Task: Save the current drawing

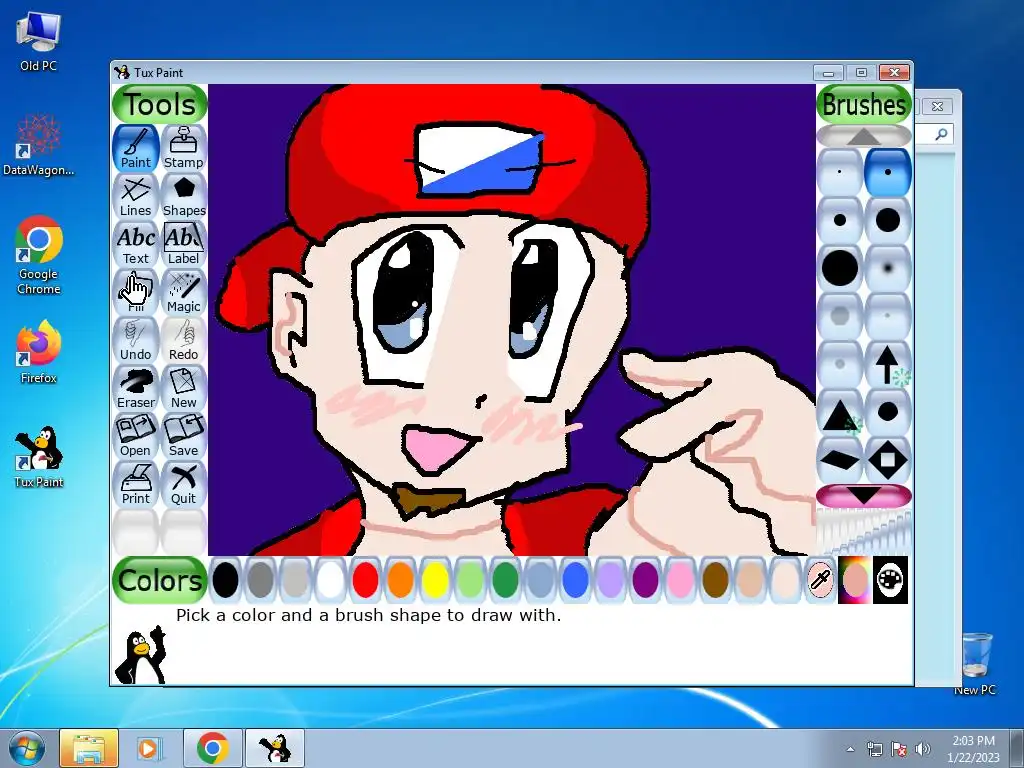Action: 184,436
